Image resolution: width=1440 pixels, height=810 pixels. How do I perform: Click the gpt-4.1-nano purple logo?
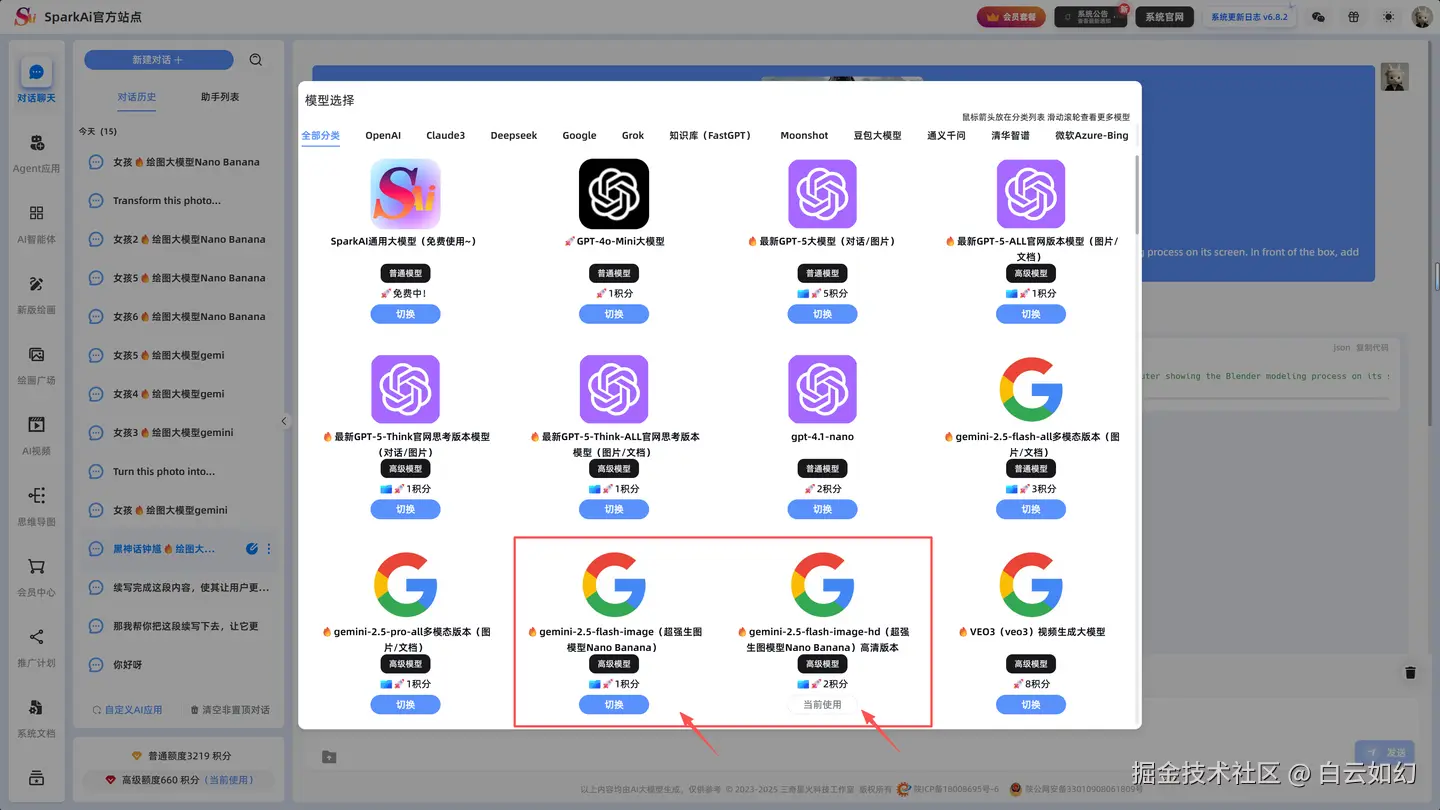822,389
